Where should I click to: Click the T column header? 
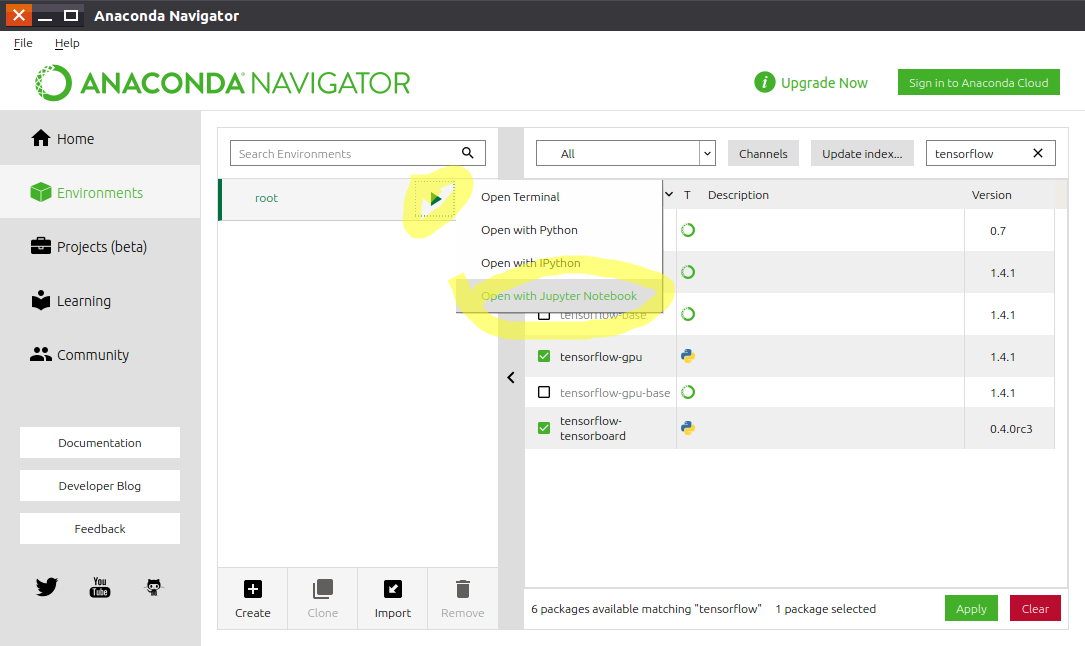pyautogui.click(x=687, y=195)
